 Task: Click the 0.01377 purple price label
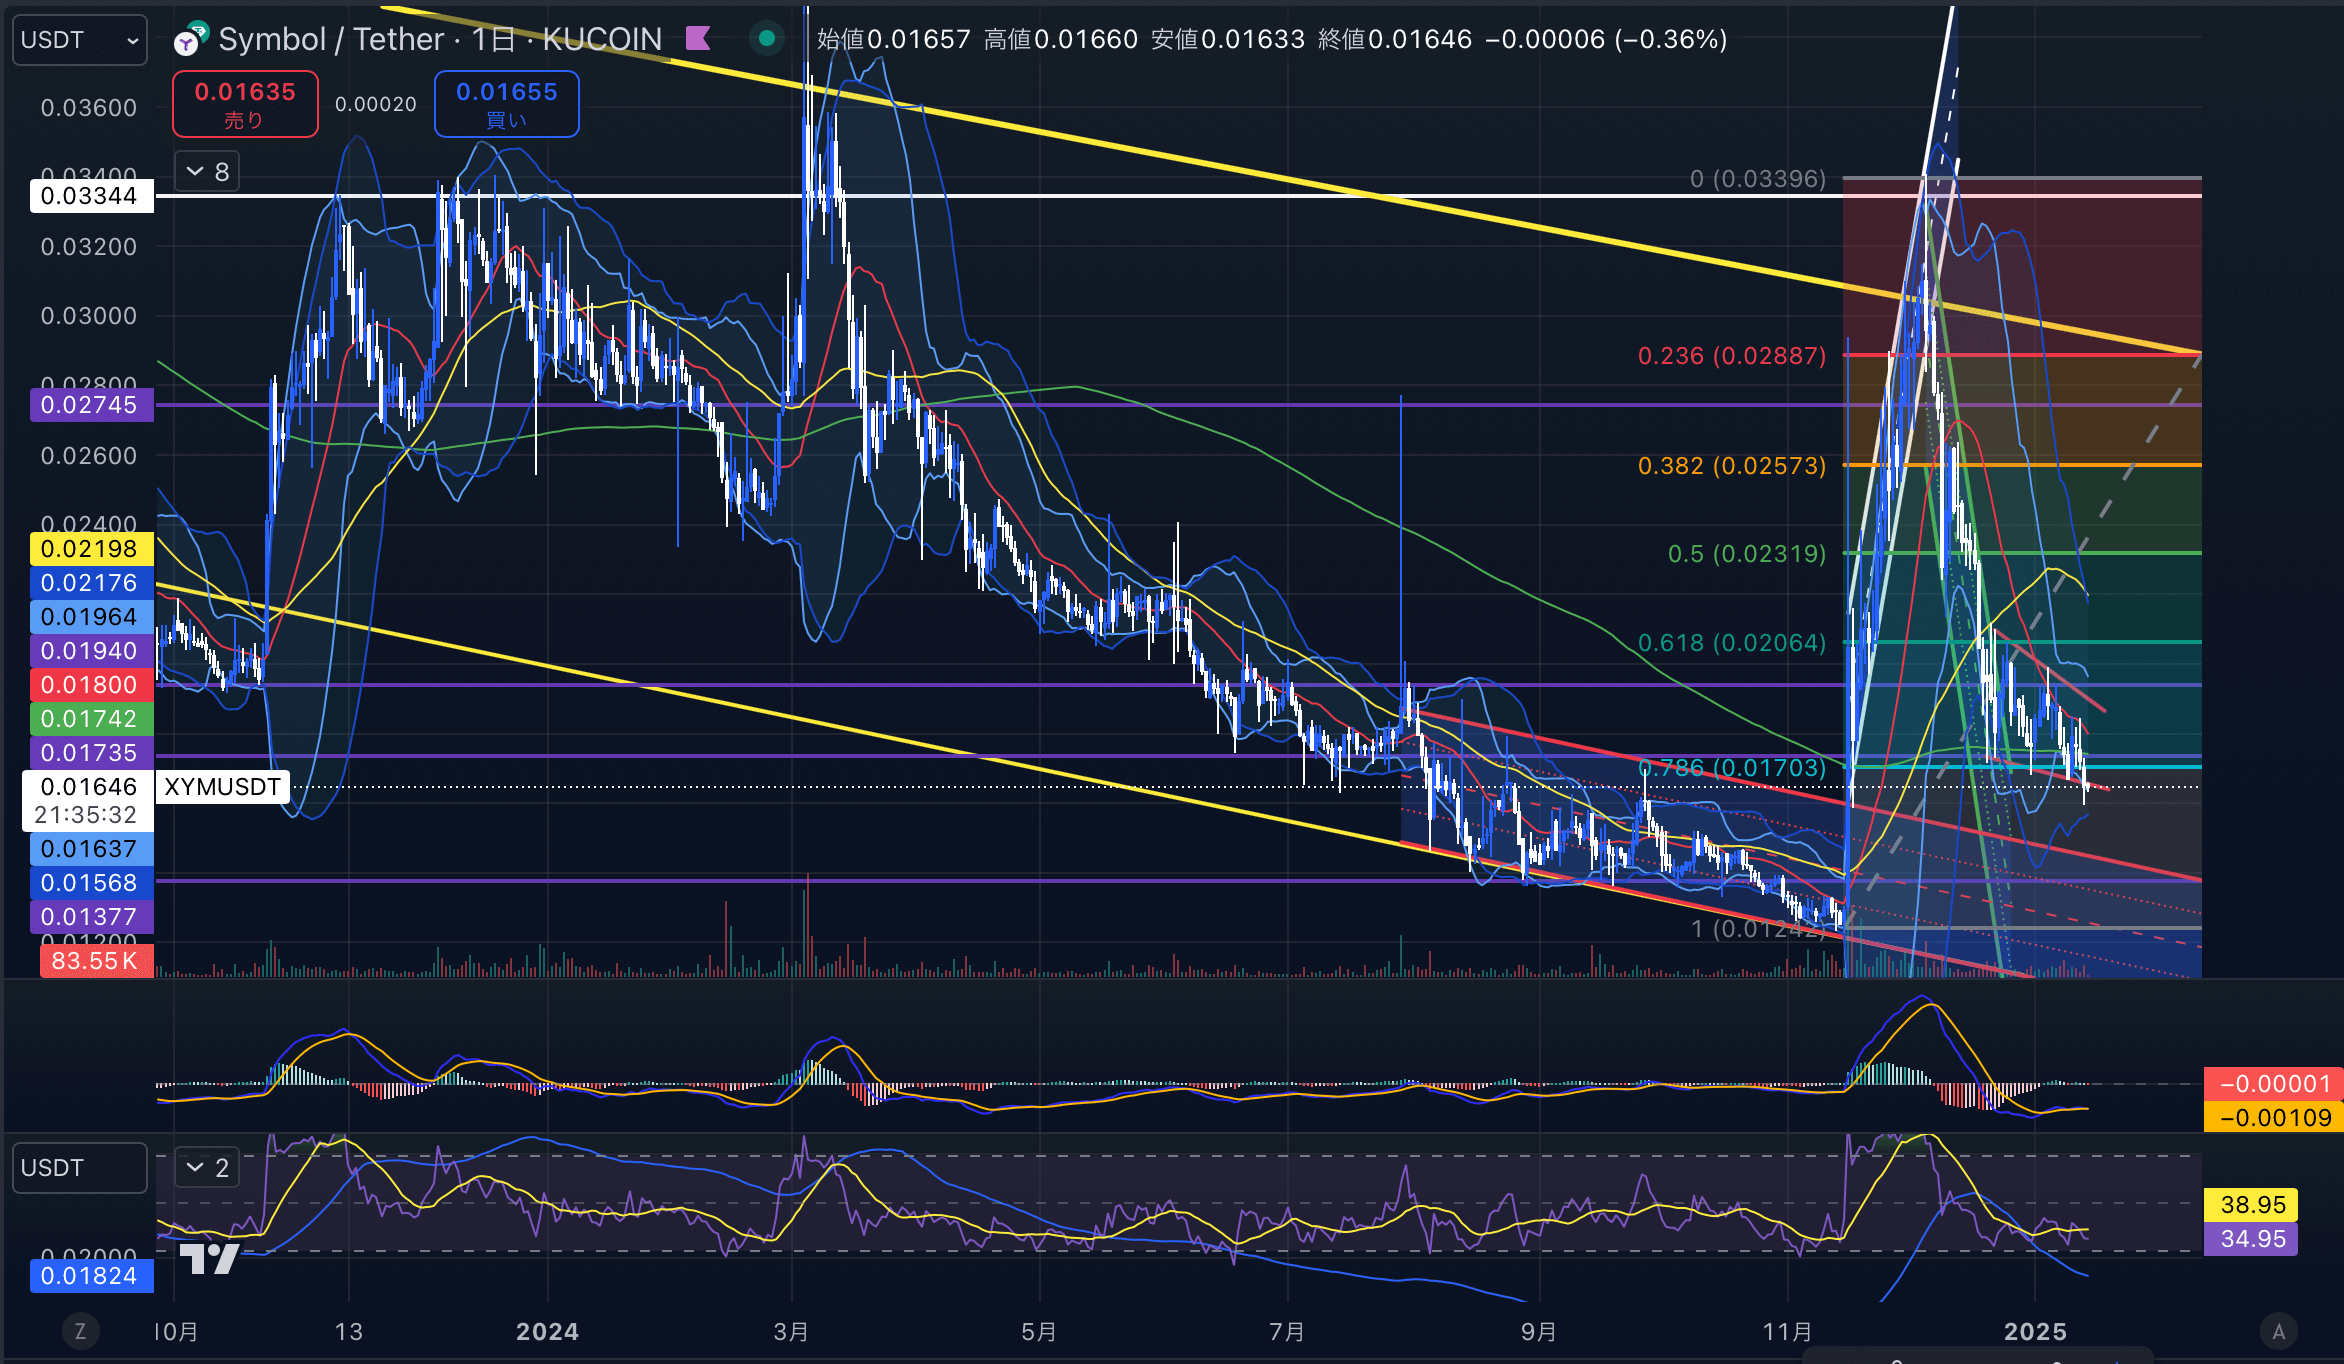pos(92,917)
